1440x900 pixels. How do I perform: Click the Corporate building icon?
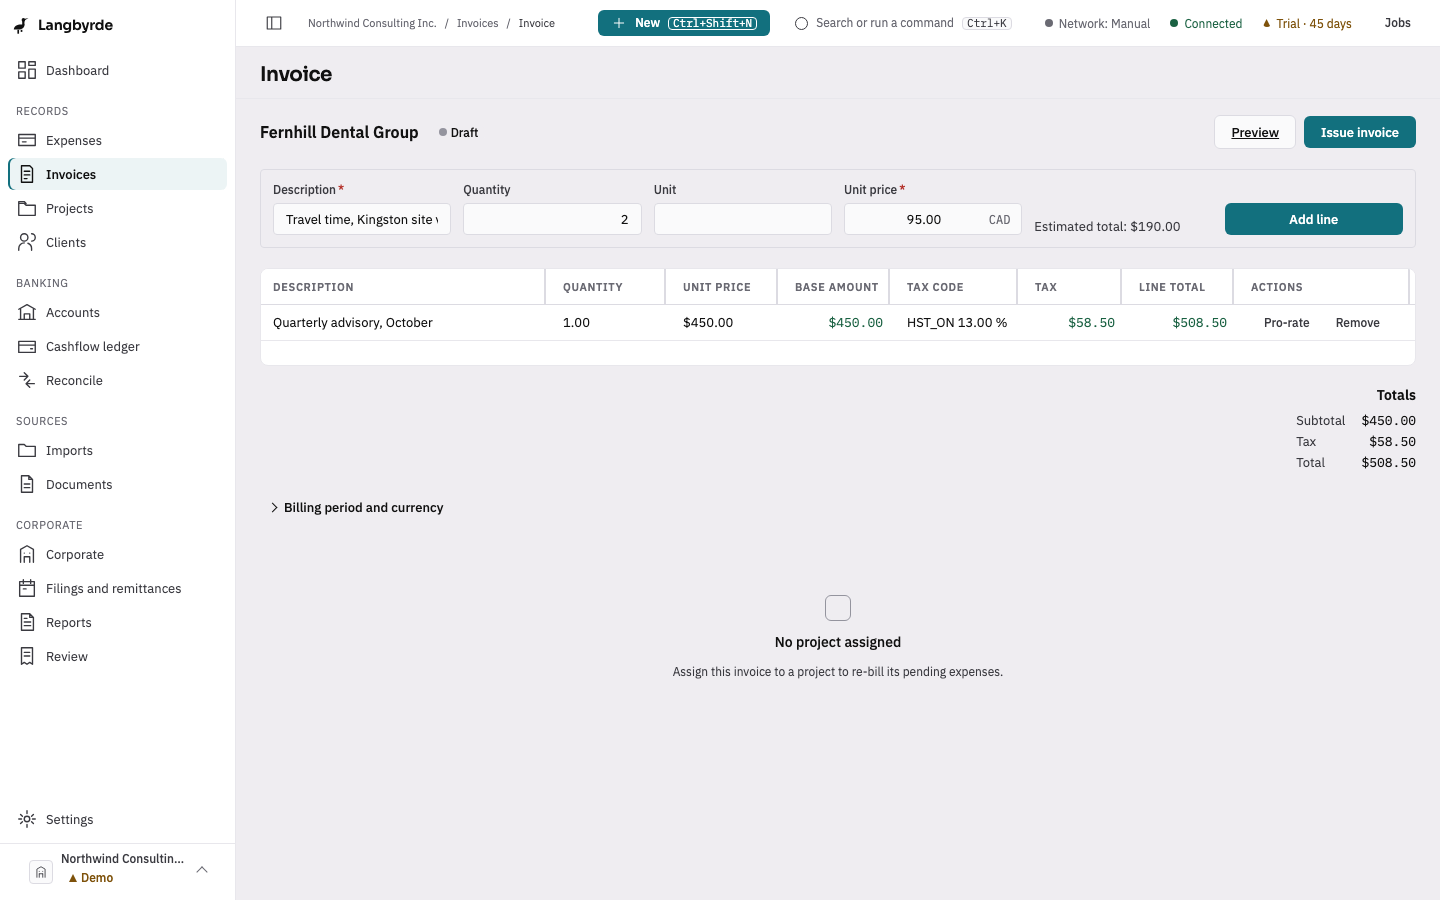coord(27,554)
